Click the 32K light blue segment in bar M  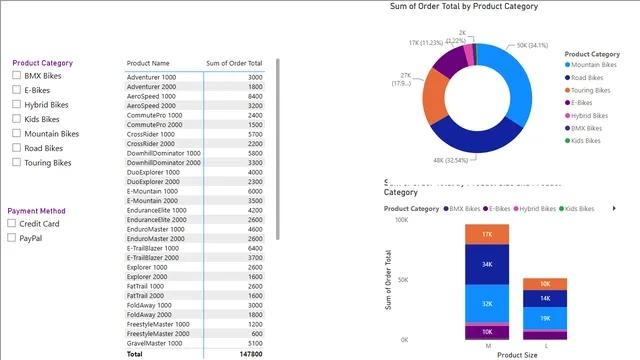[x=487, y=304]
